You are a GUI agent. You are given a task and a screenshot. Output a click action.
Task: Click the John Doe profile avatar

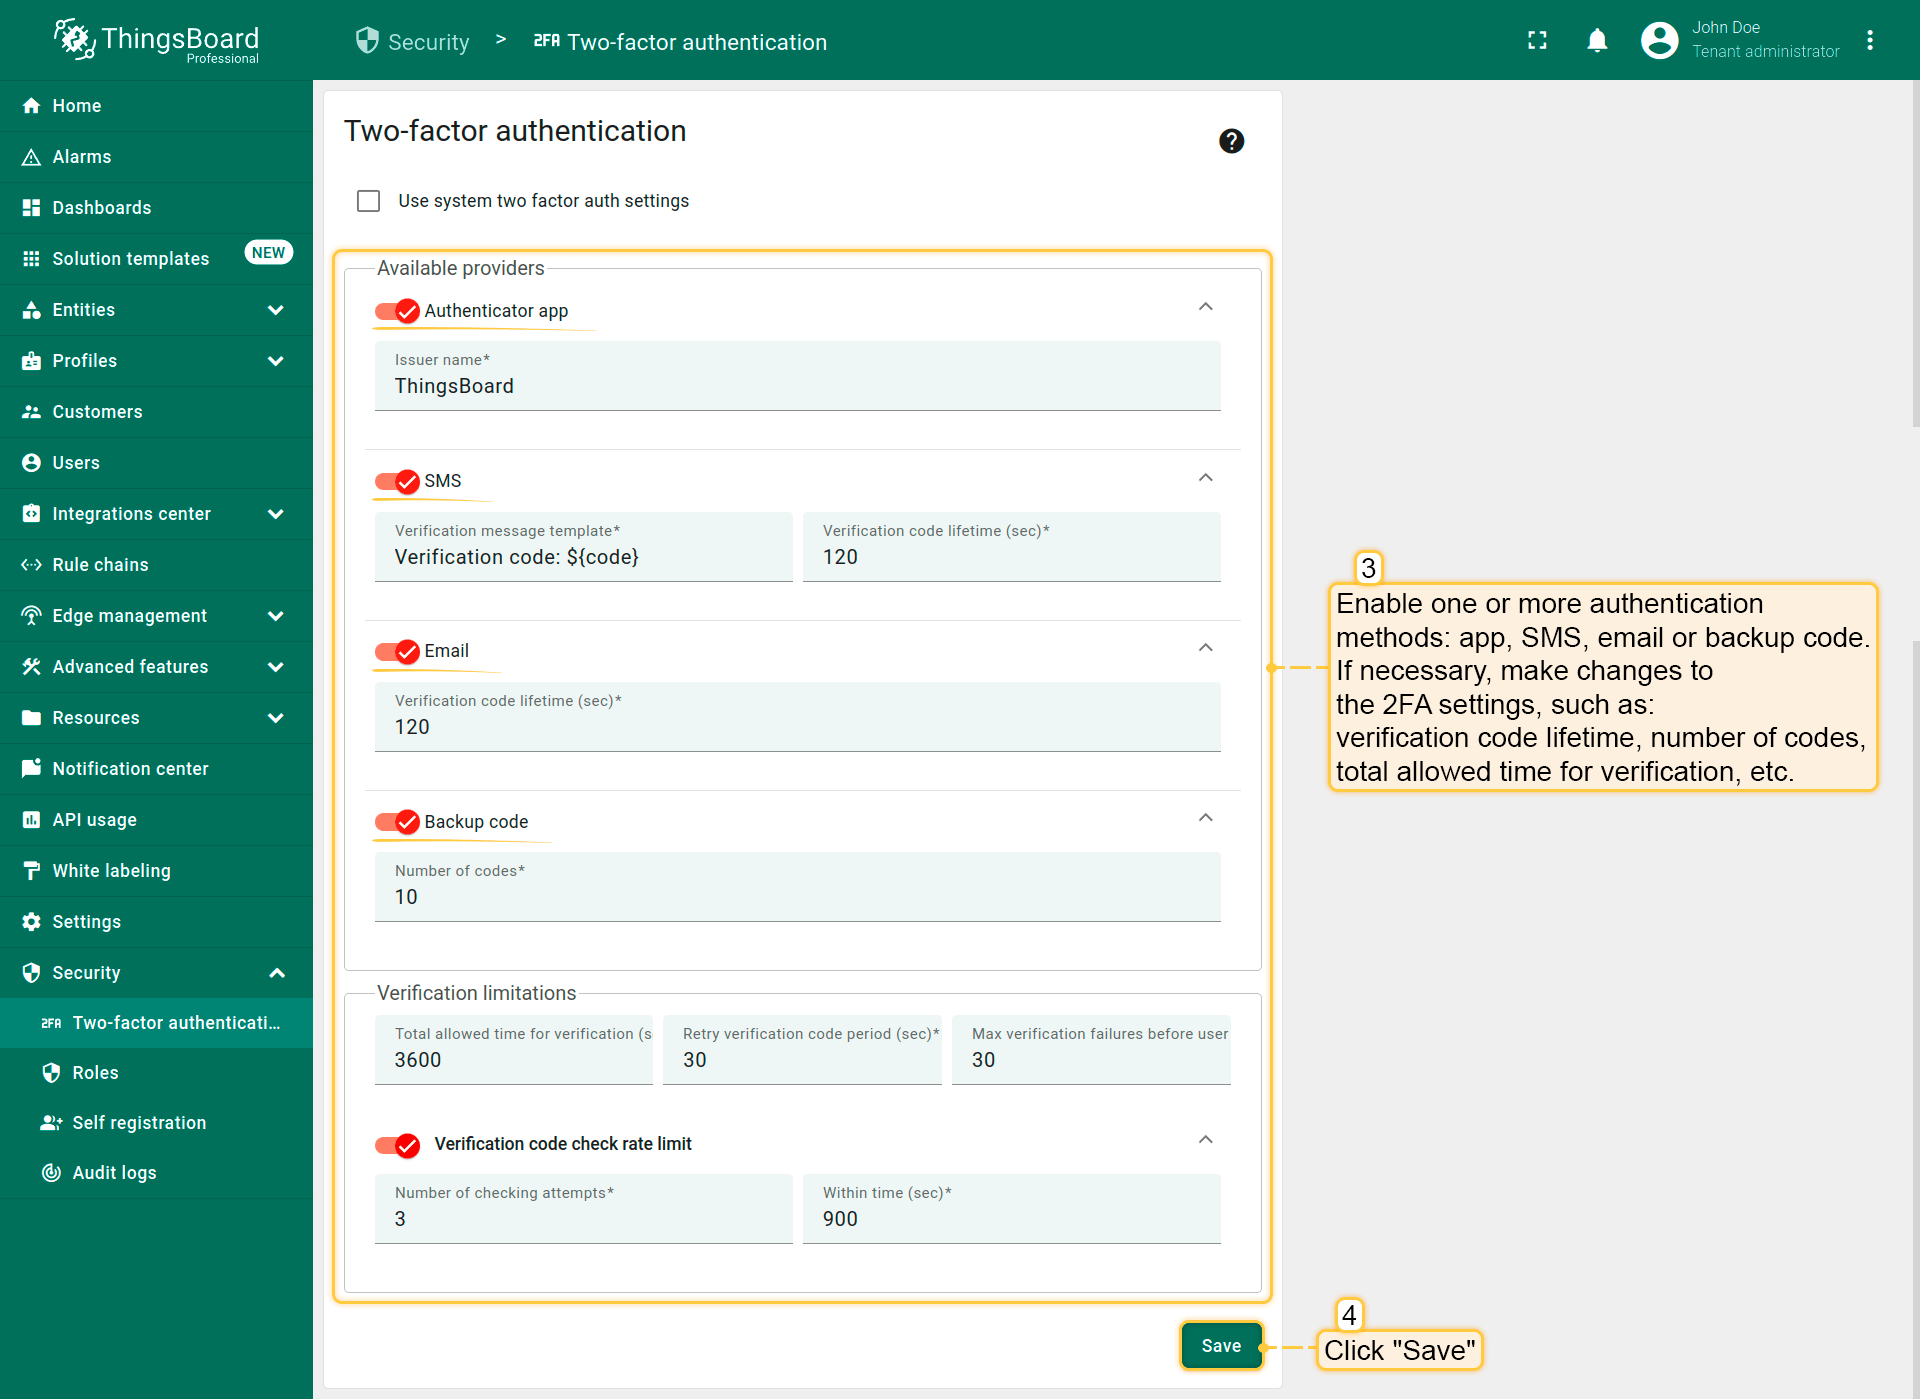[x=1659, y=40]
